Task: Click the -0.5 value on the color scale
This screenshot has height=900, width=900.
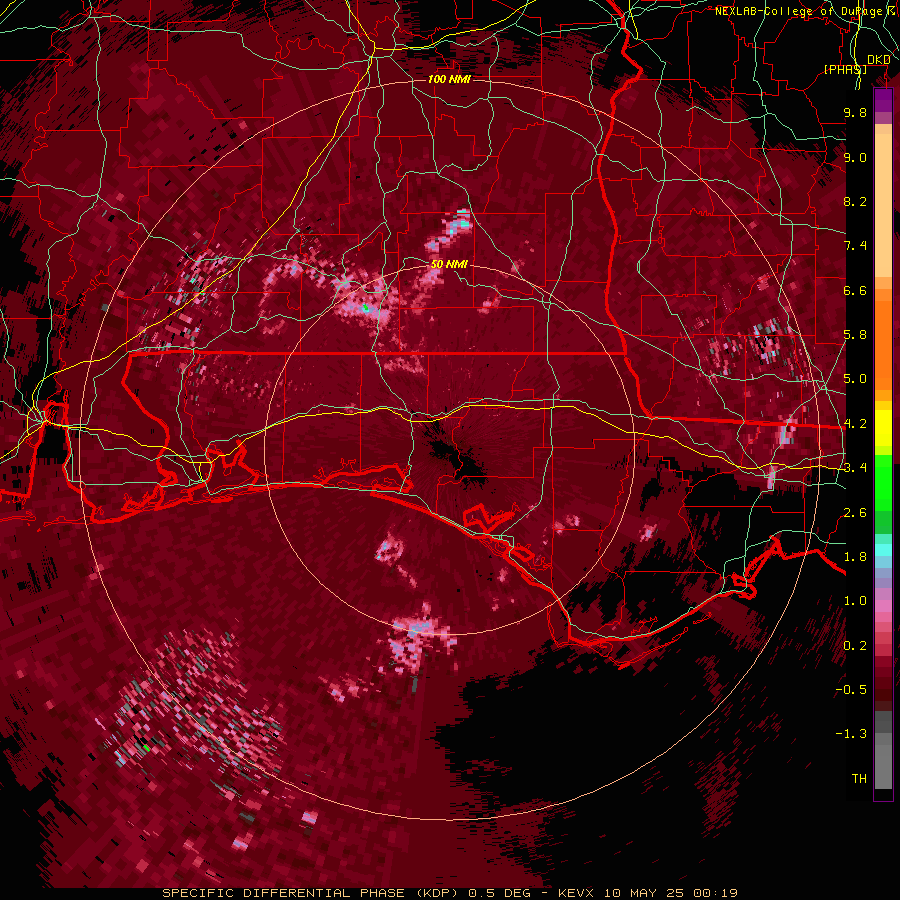Action: [x=851, y=690]
